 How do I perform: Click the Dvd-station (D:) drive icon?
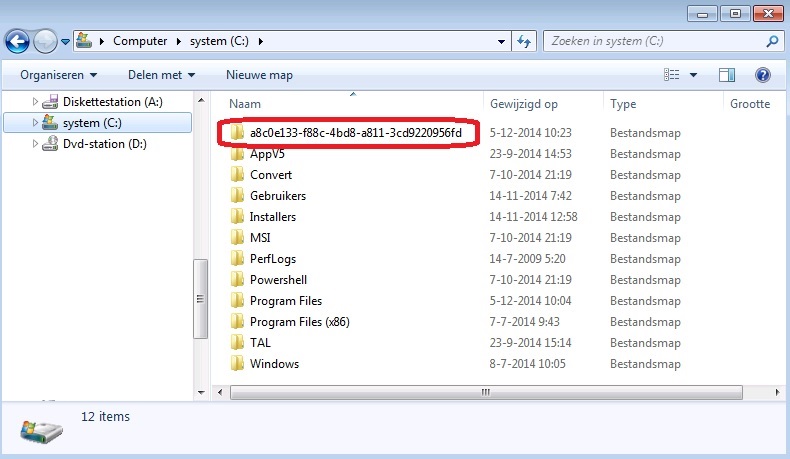50,144
